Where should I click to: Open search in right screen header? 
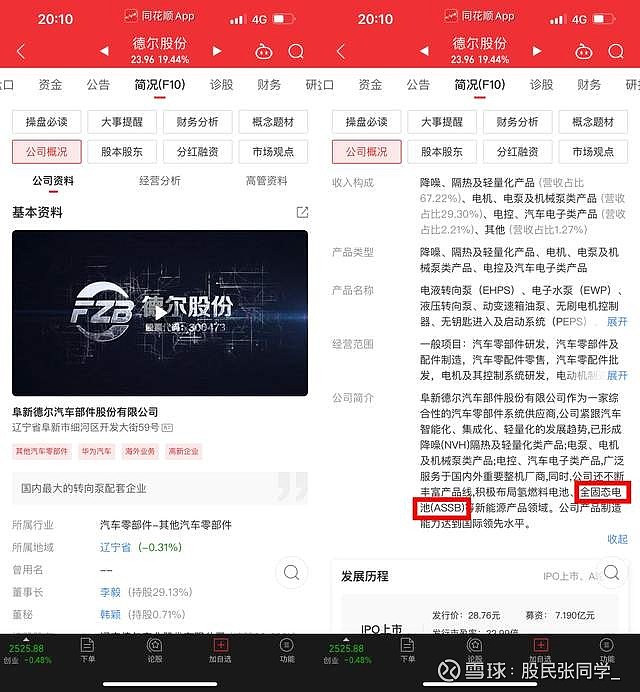pos(616,52)
